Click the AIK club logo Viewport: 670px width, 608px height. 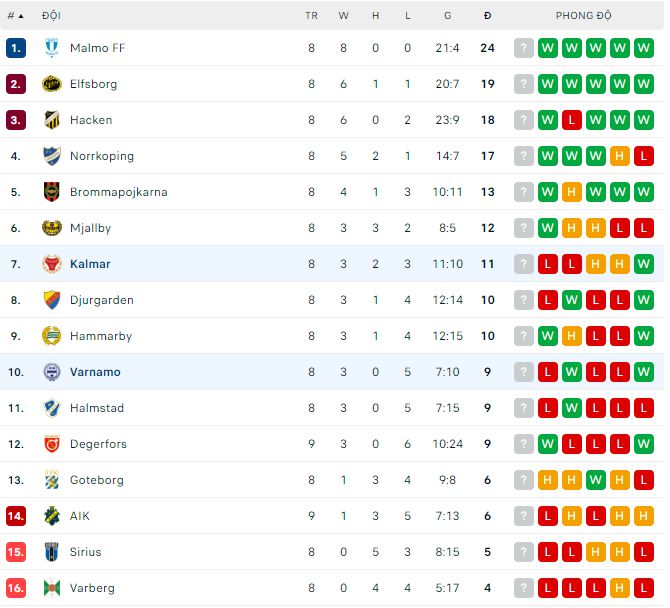tap(52, 516)
